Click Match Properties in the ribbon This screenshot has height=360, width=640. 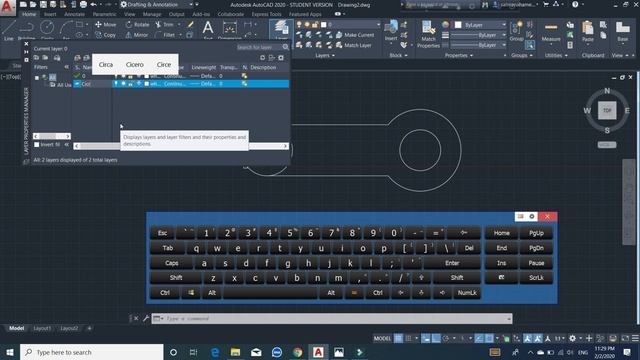pyautogui.click(x=428, y=35)
